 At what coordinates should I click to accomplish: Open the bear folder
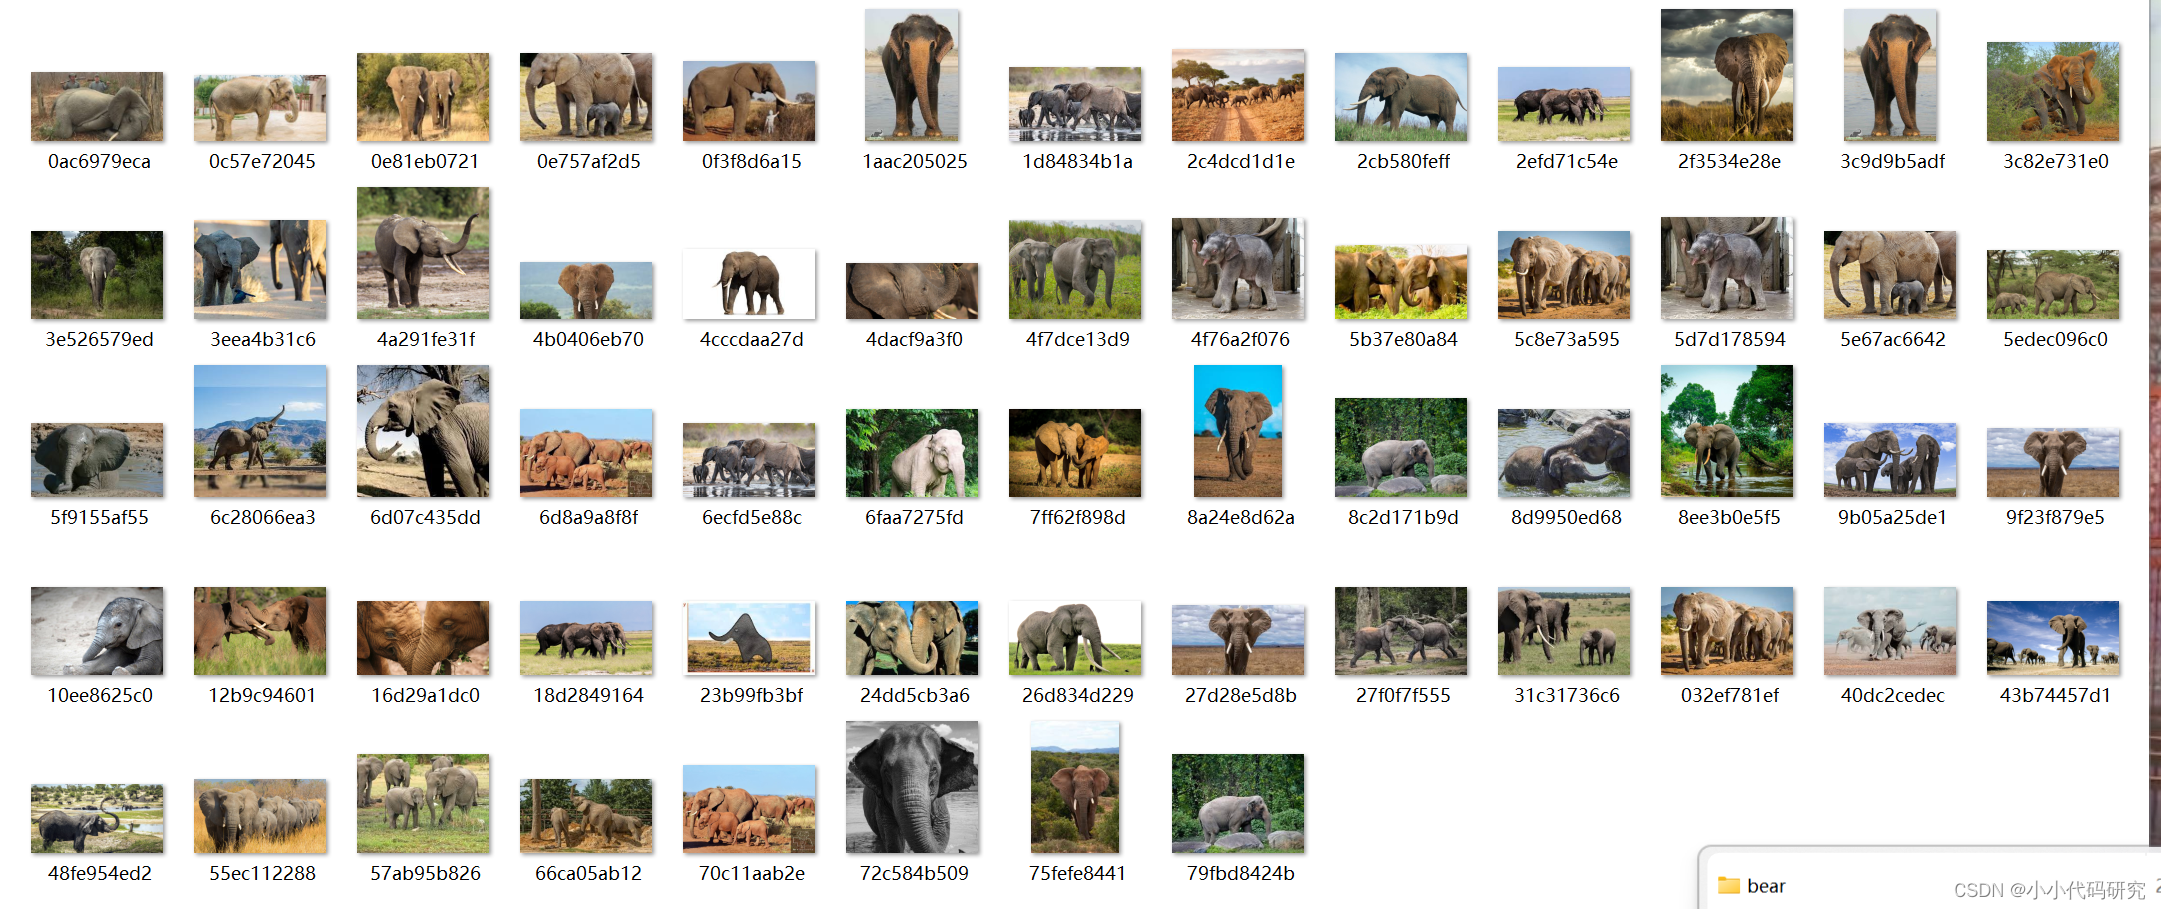(1750, 885)
